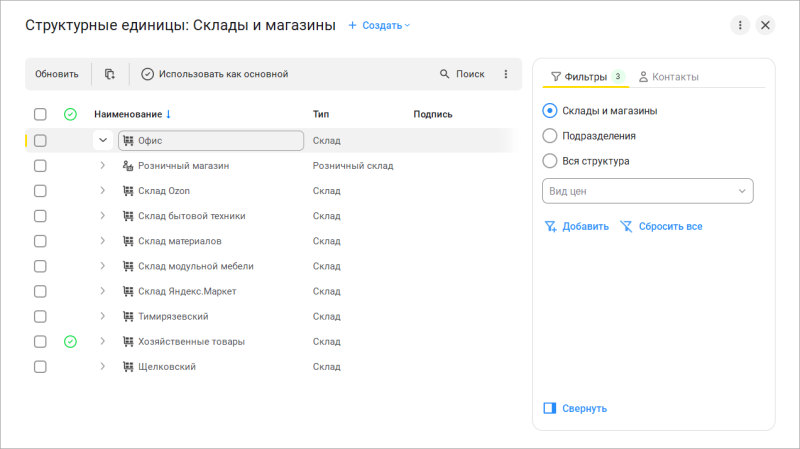Viewport: 800px width, 449px height.
Task: Click the Свернуть panel collapse icon
Action: pos(549,408)
